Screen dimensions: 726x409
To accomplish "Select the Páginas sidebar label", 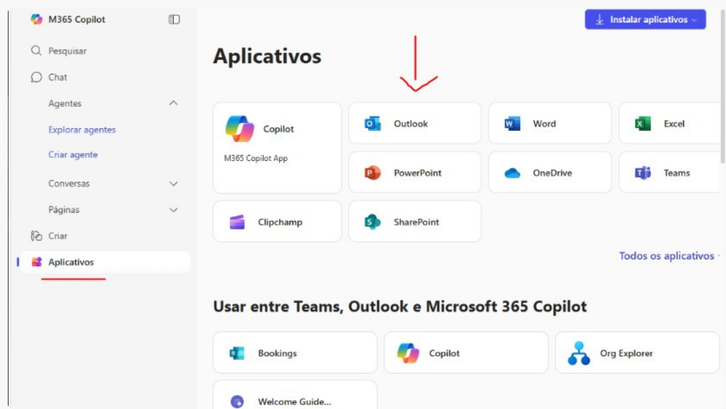I will (x=64, y=210).
